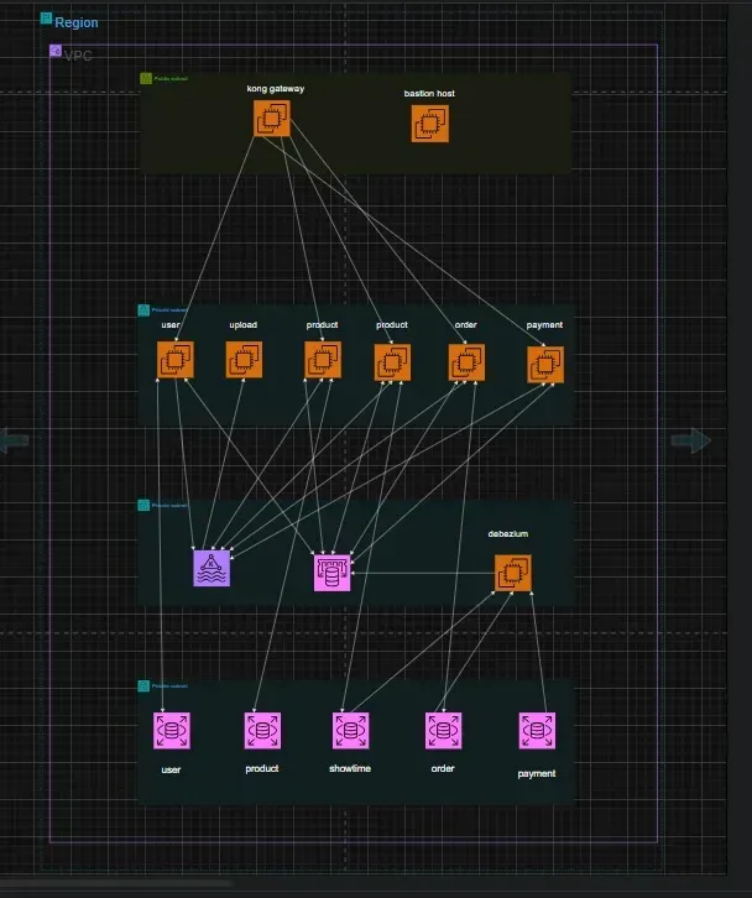Click "order" label above the EC2 instance
This screenshot has width=753, height=899.
click(x=466, y=325)
